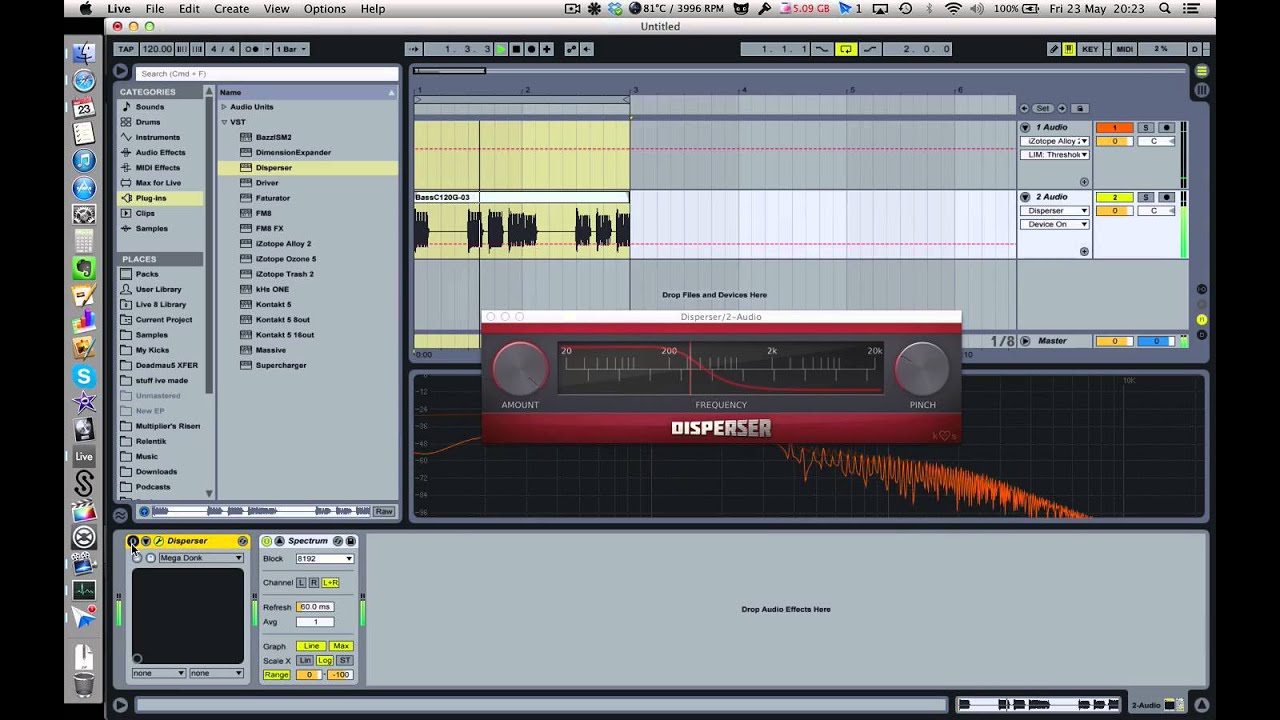The image size is (1280, 720).
Task: Unfold Spectrum display with triangle button
Action: coord(279,541)
